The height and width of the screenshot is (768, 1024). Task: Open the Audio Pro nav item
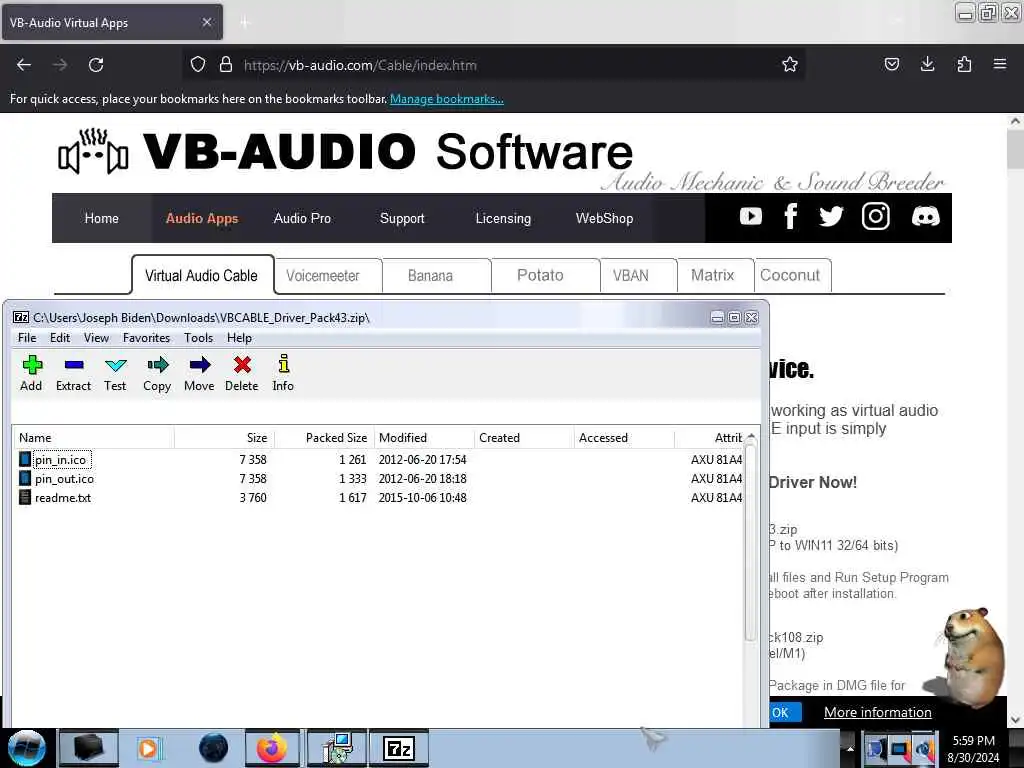[x=302, y=218]
